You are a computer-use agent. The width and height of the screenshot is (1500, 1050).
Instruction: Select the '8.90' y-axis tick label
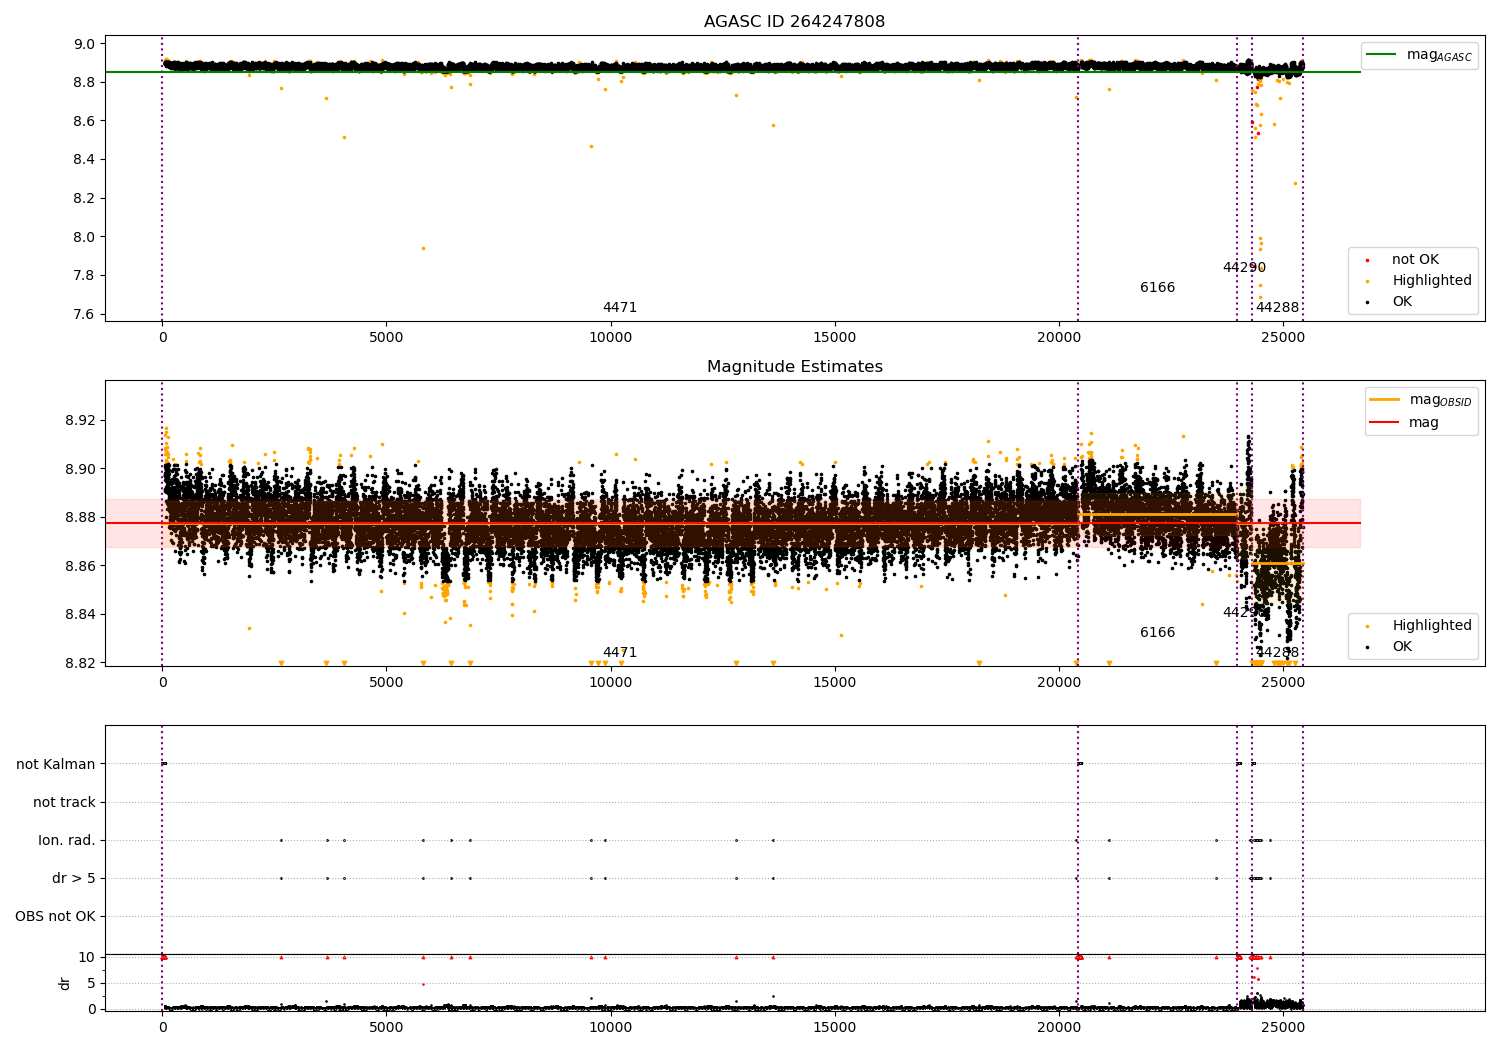(x=82, y=469)
